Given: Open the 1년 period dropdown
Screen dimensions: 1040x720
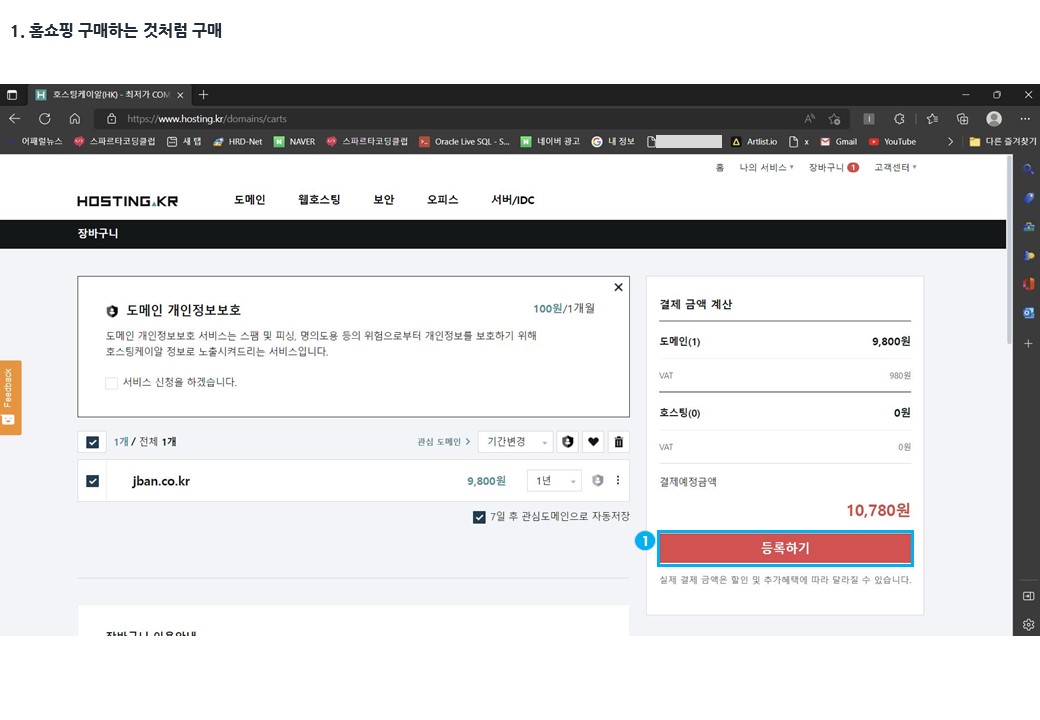Looking at the screenshot, I should click(x=554, y=481).
